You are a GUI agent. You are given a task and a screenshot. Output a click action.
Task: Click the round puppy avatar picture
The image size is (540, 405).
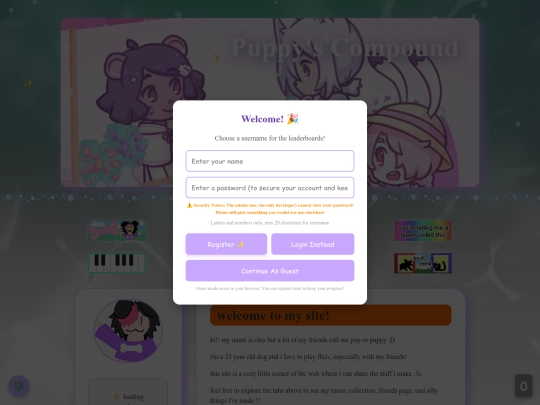click(x=128, y=331)
